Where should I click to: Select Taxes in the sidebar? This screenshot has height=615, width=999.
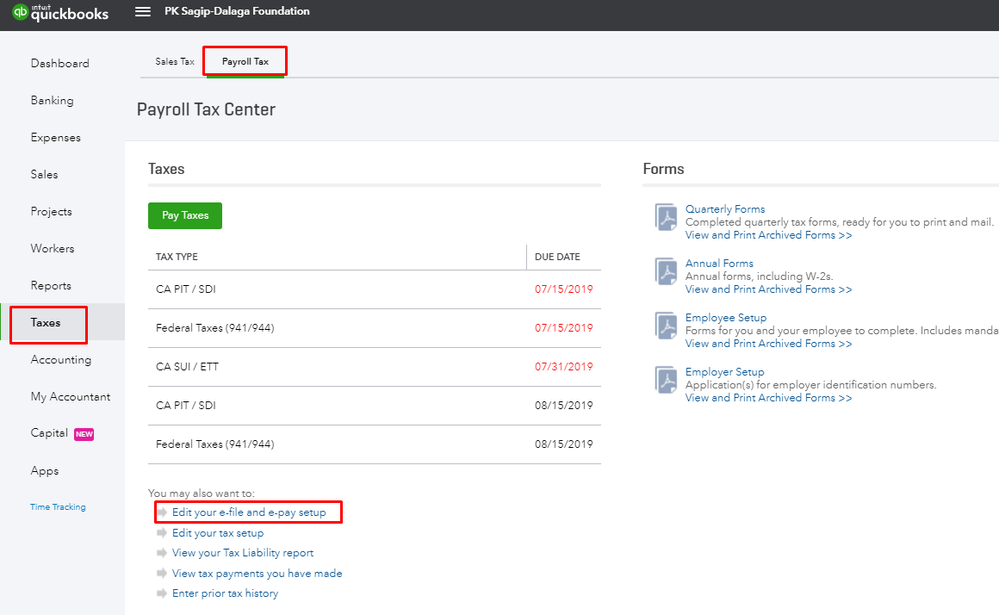click(46, 322)
